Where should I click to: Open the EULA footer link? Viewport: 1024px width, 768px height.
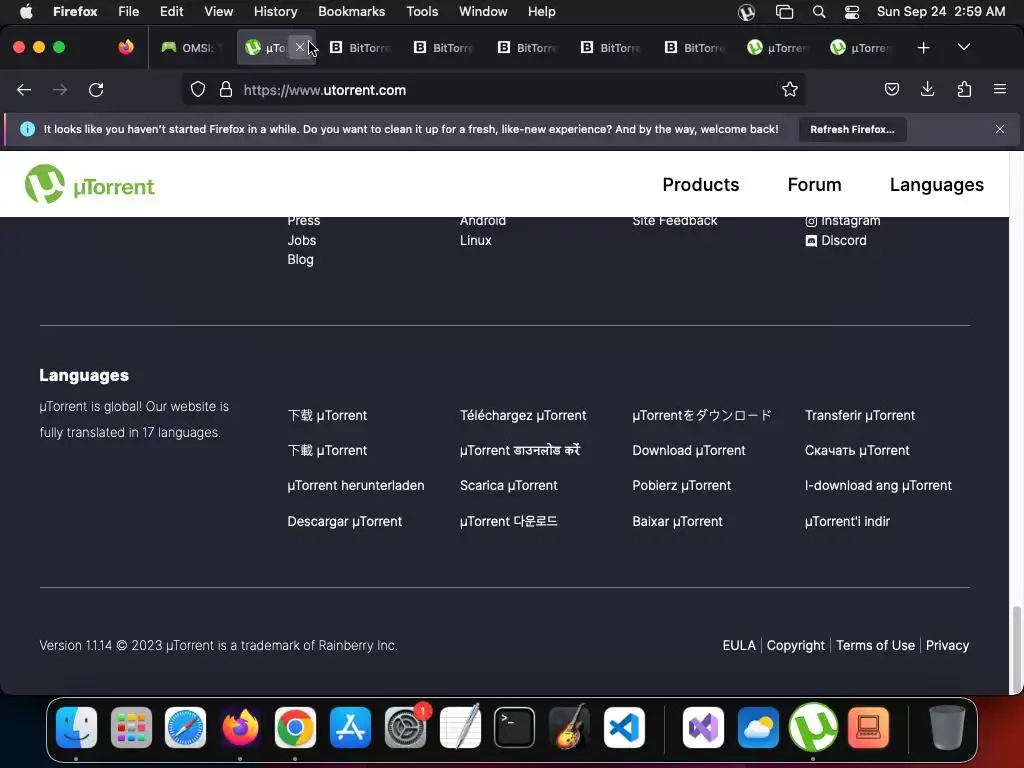[x=739, y=645]
